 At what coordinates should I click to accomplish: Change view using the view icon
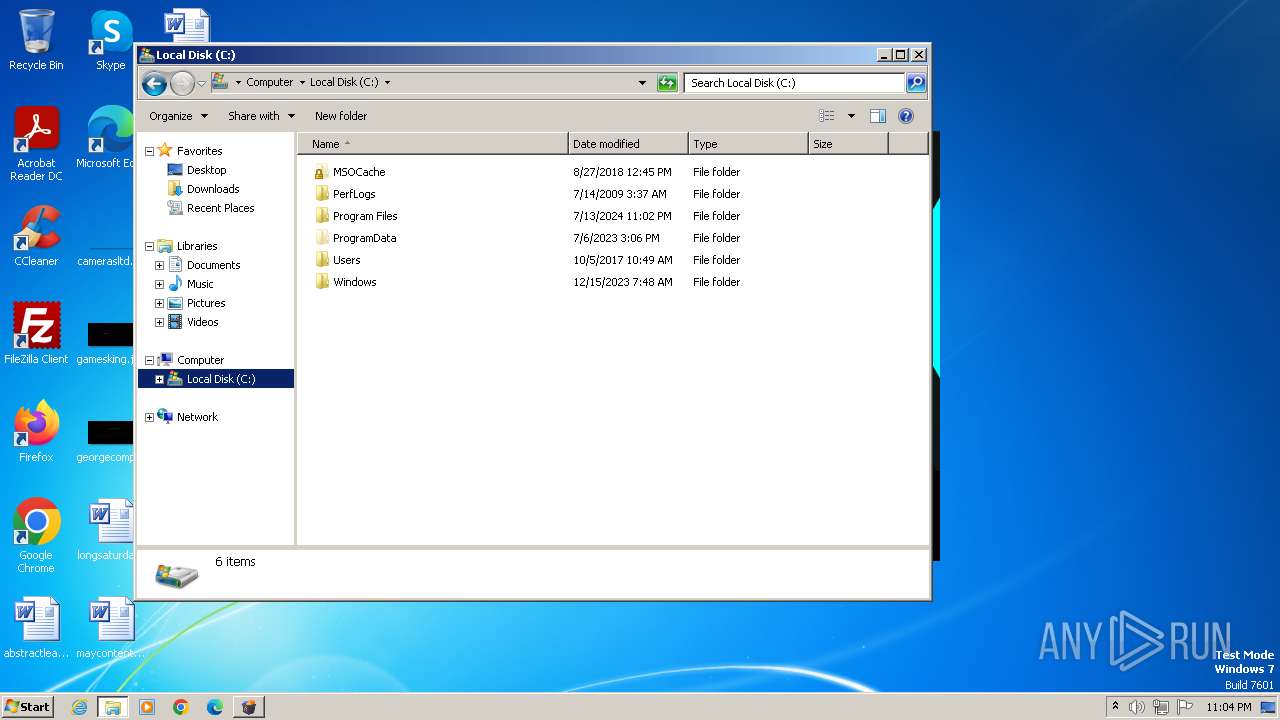tap(826, 116)
